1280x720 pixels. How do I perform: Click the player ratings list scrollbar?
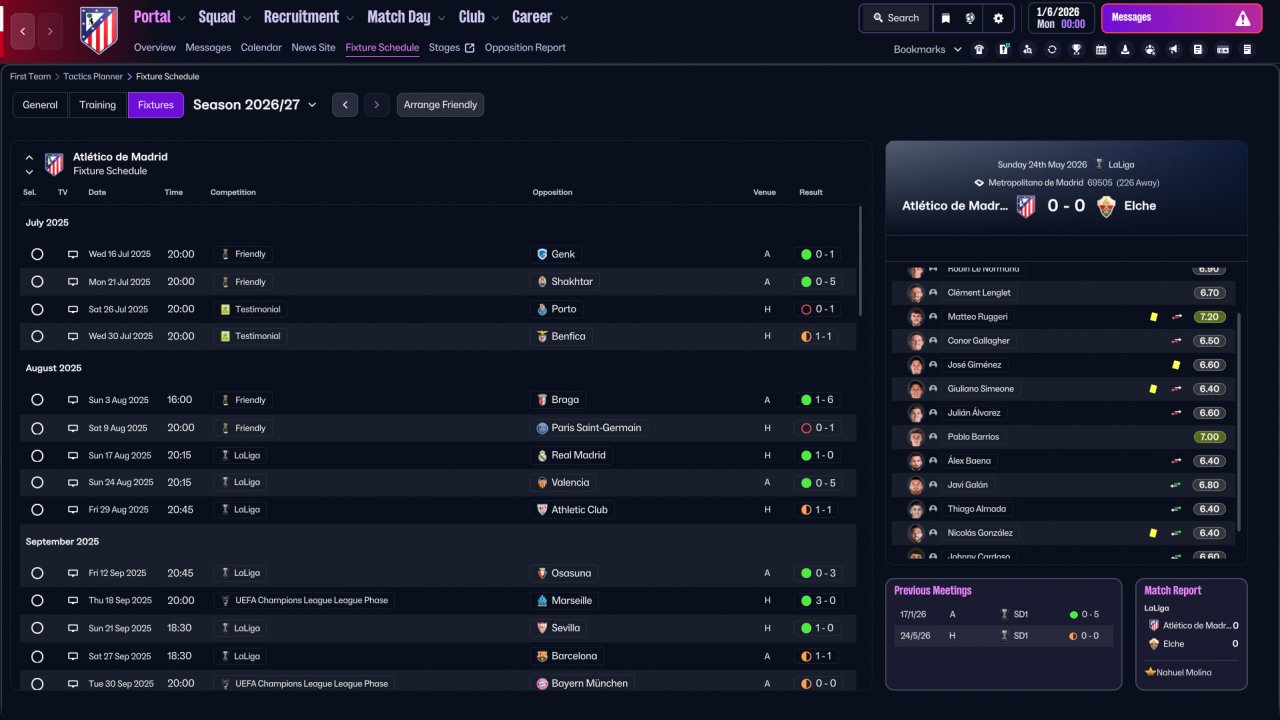(x=1240, y=420)
